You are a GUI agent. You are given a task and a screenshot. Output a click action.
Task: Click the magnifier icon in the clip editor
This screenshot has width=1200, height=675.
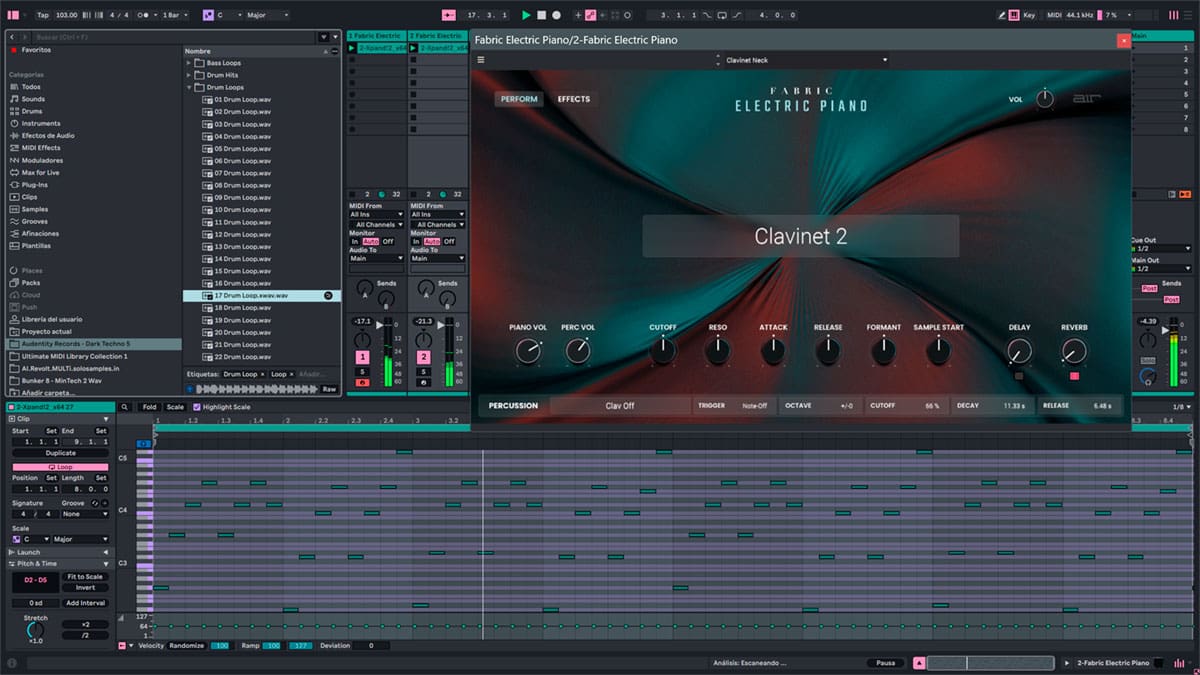point(125,407)
